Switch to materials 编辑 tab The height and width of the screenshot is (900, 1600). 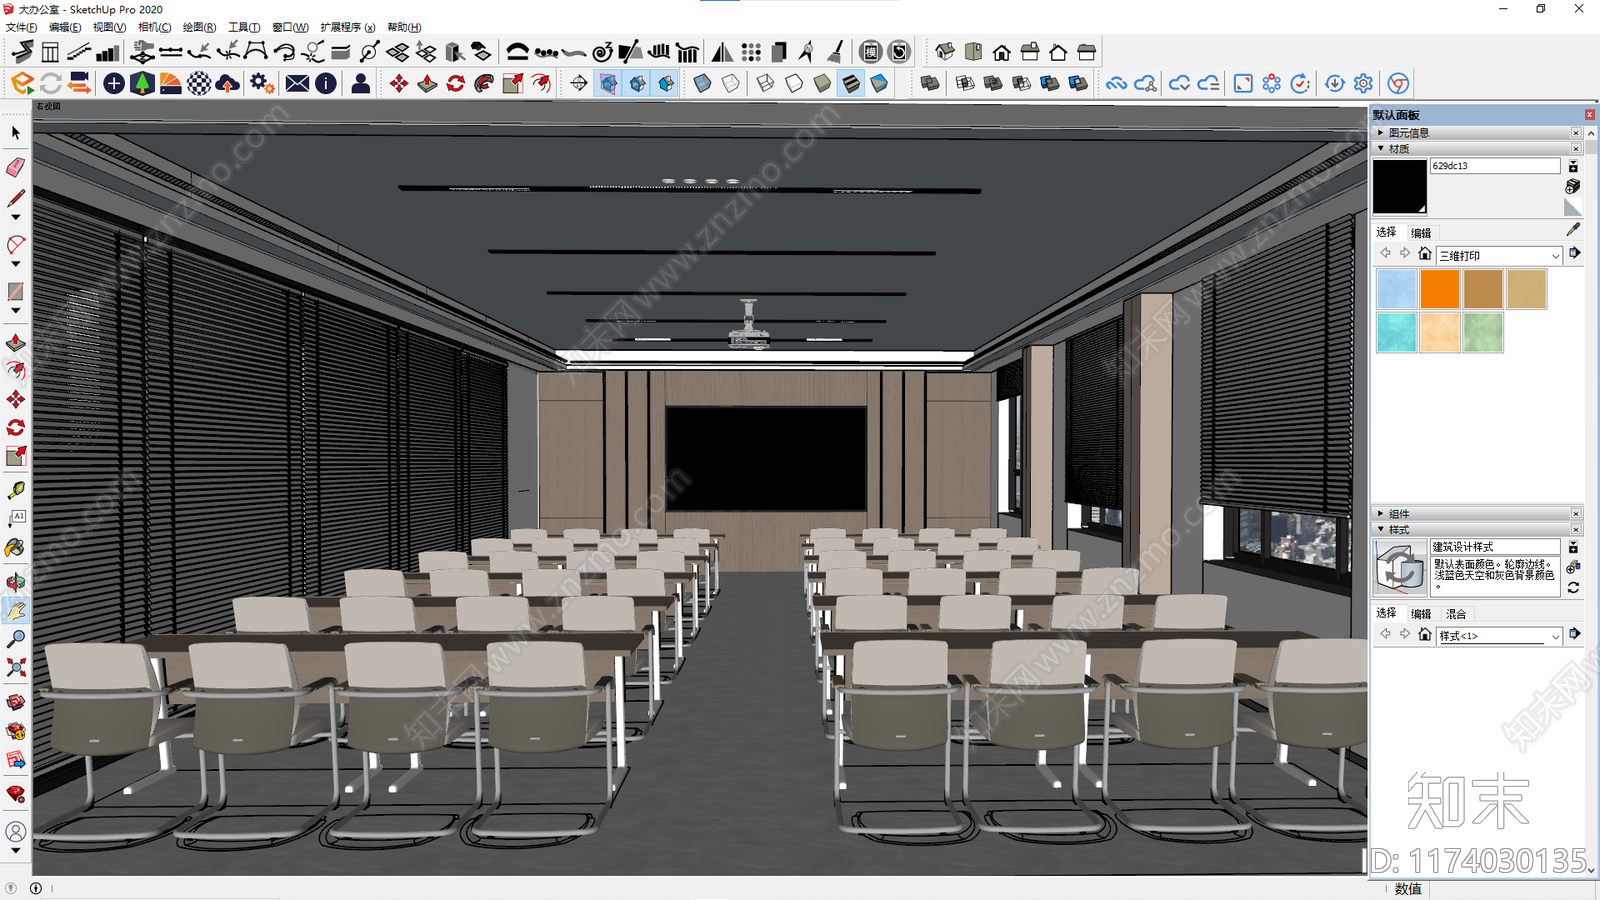tap(1421, 232)
